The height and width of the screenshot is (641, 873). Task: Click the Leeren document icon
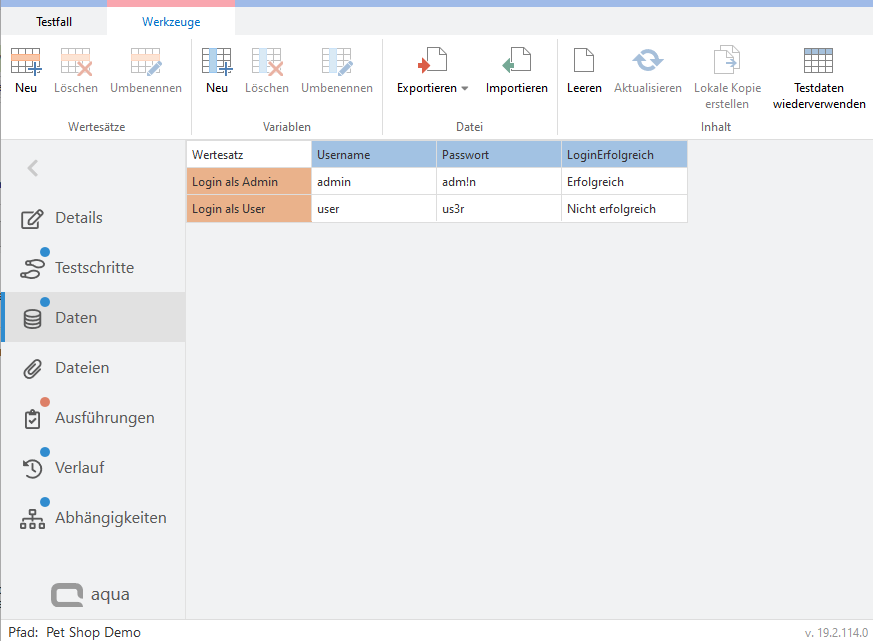[584, 62]
